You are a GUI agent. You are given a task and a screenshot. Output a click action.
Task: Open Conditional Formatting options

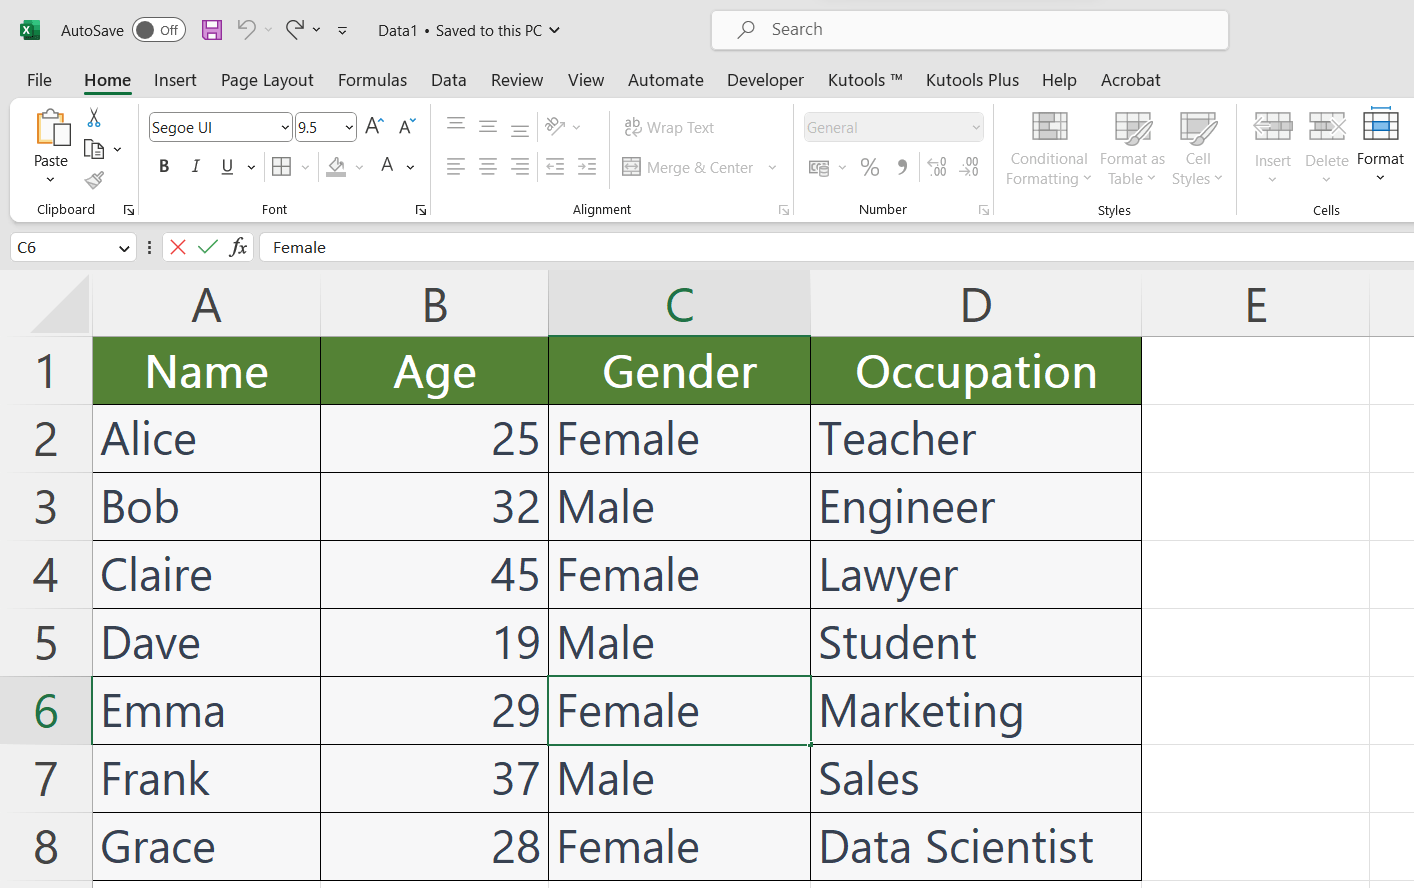click(x=1048, y=148)
